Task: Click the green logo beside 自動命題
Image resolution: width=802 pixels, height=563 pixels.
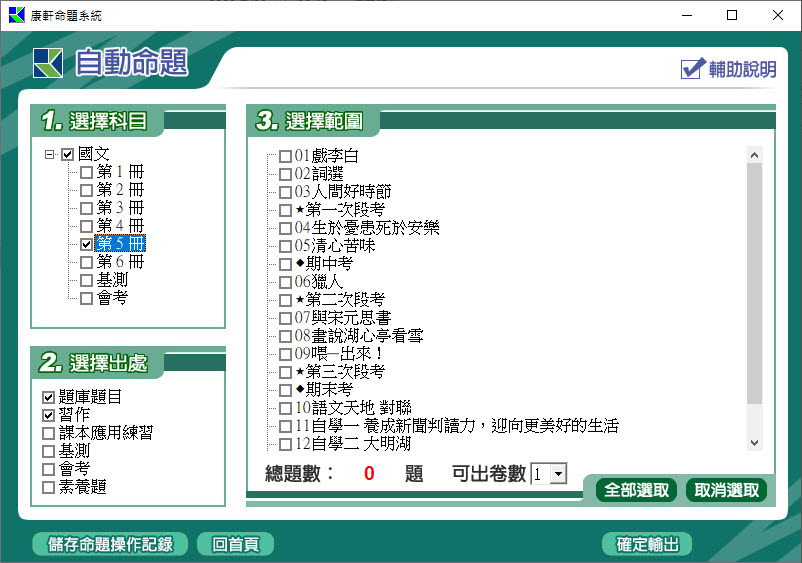Action: click(x=47, y=63)
